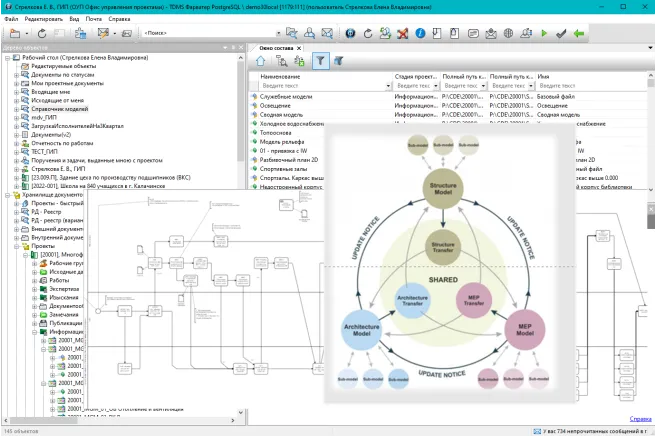
Task: Click the checkmark icon in main toolbar
Action: click(562, 33)
